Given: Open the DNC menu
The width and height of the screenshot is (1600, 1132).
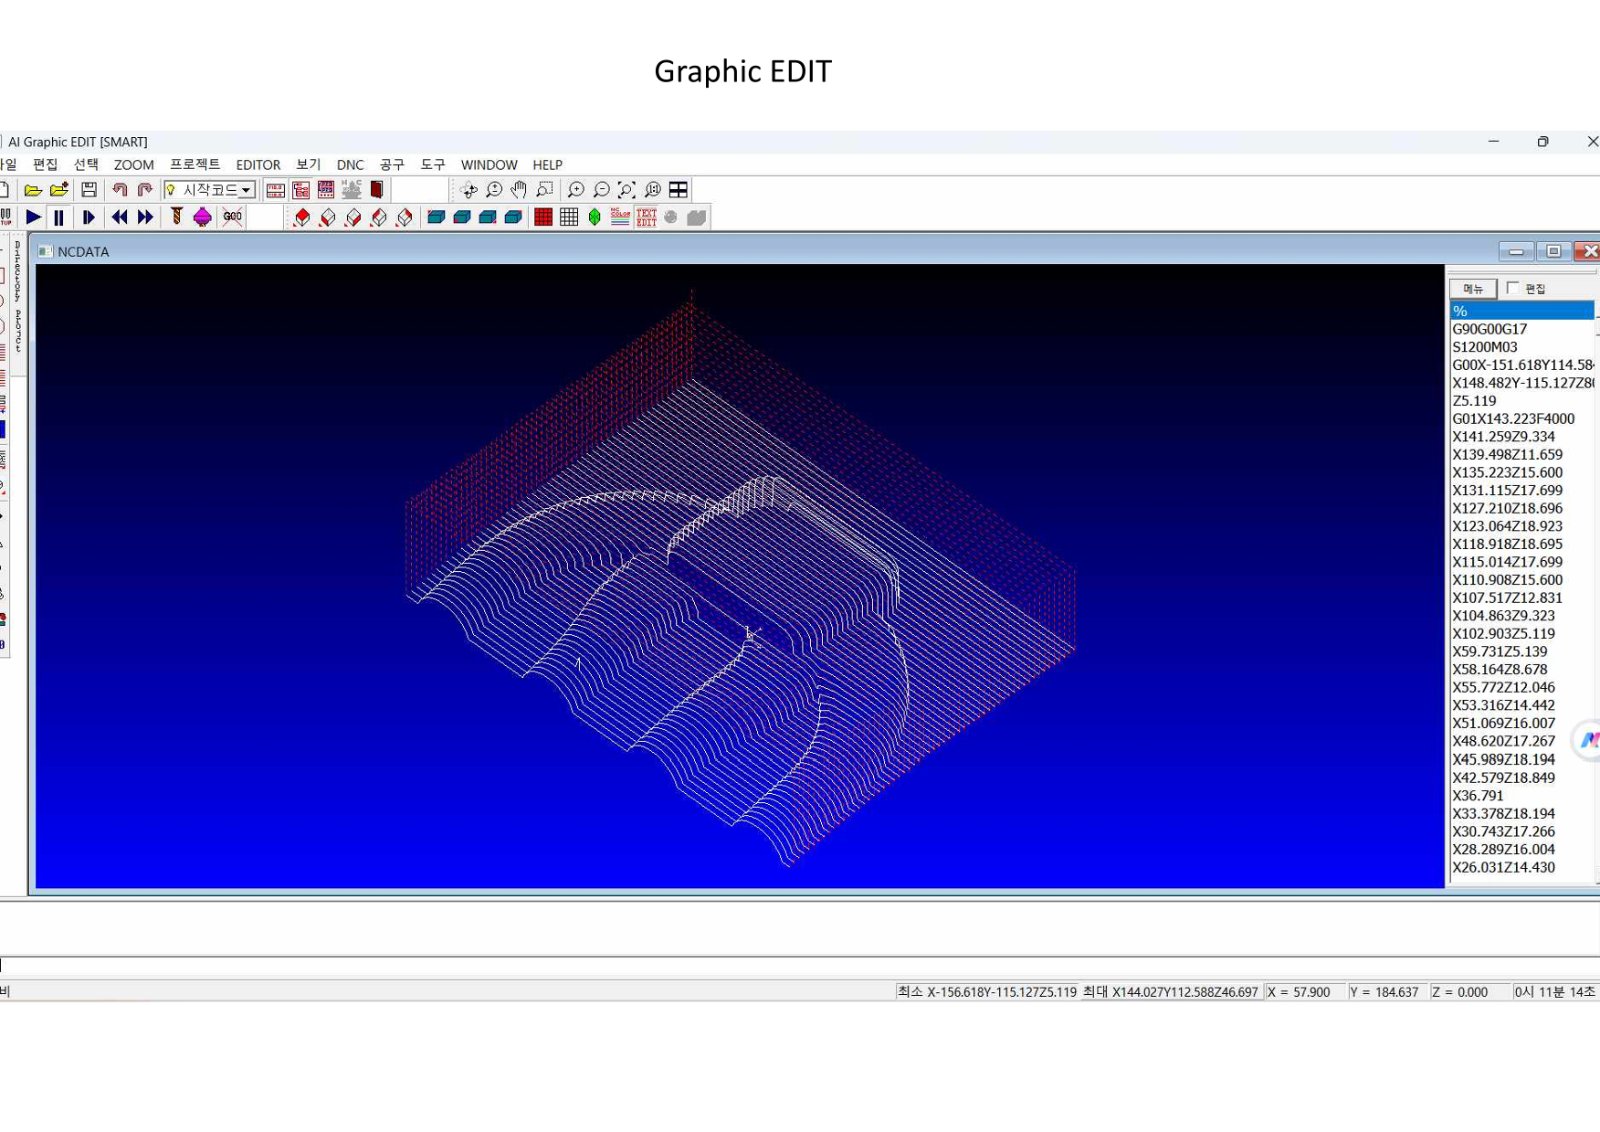Looking at the screenshot, I should pos(350,165).
